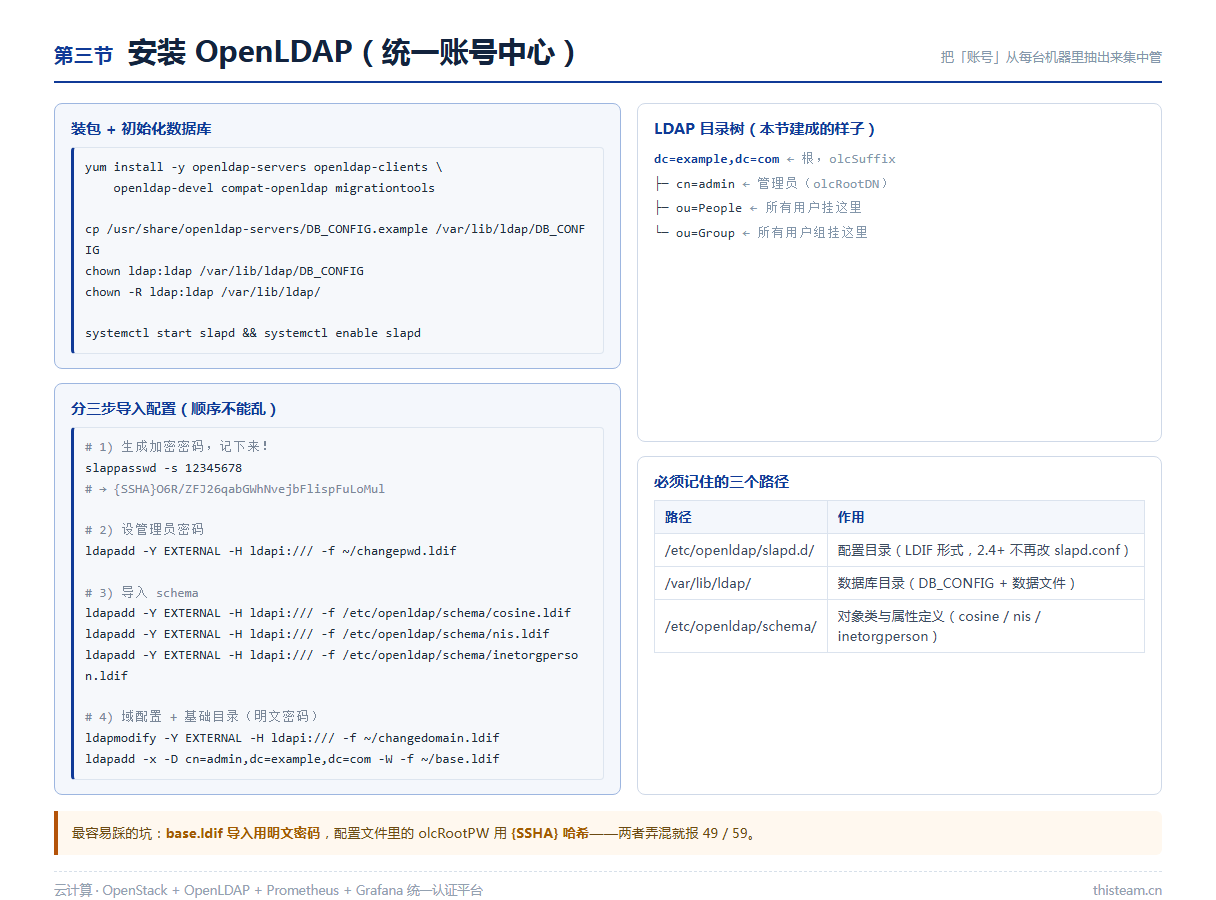Click the chown ldap:ldap DB_CONFIG line

[x=225, y=271]
